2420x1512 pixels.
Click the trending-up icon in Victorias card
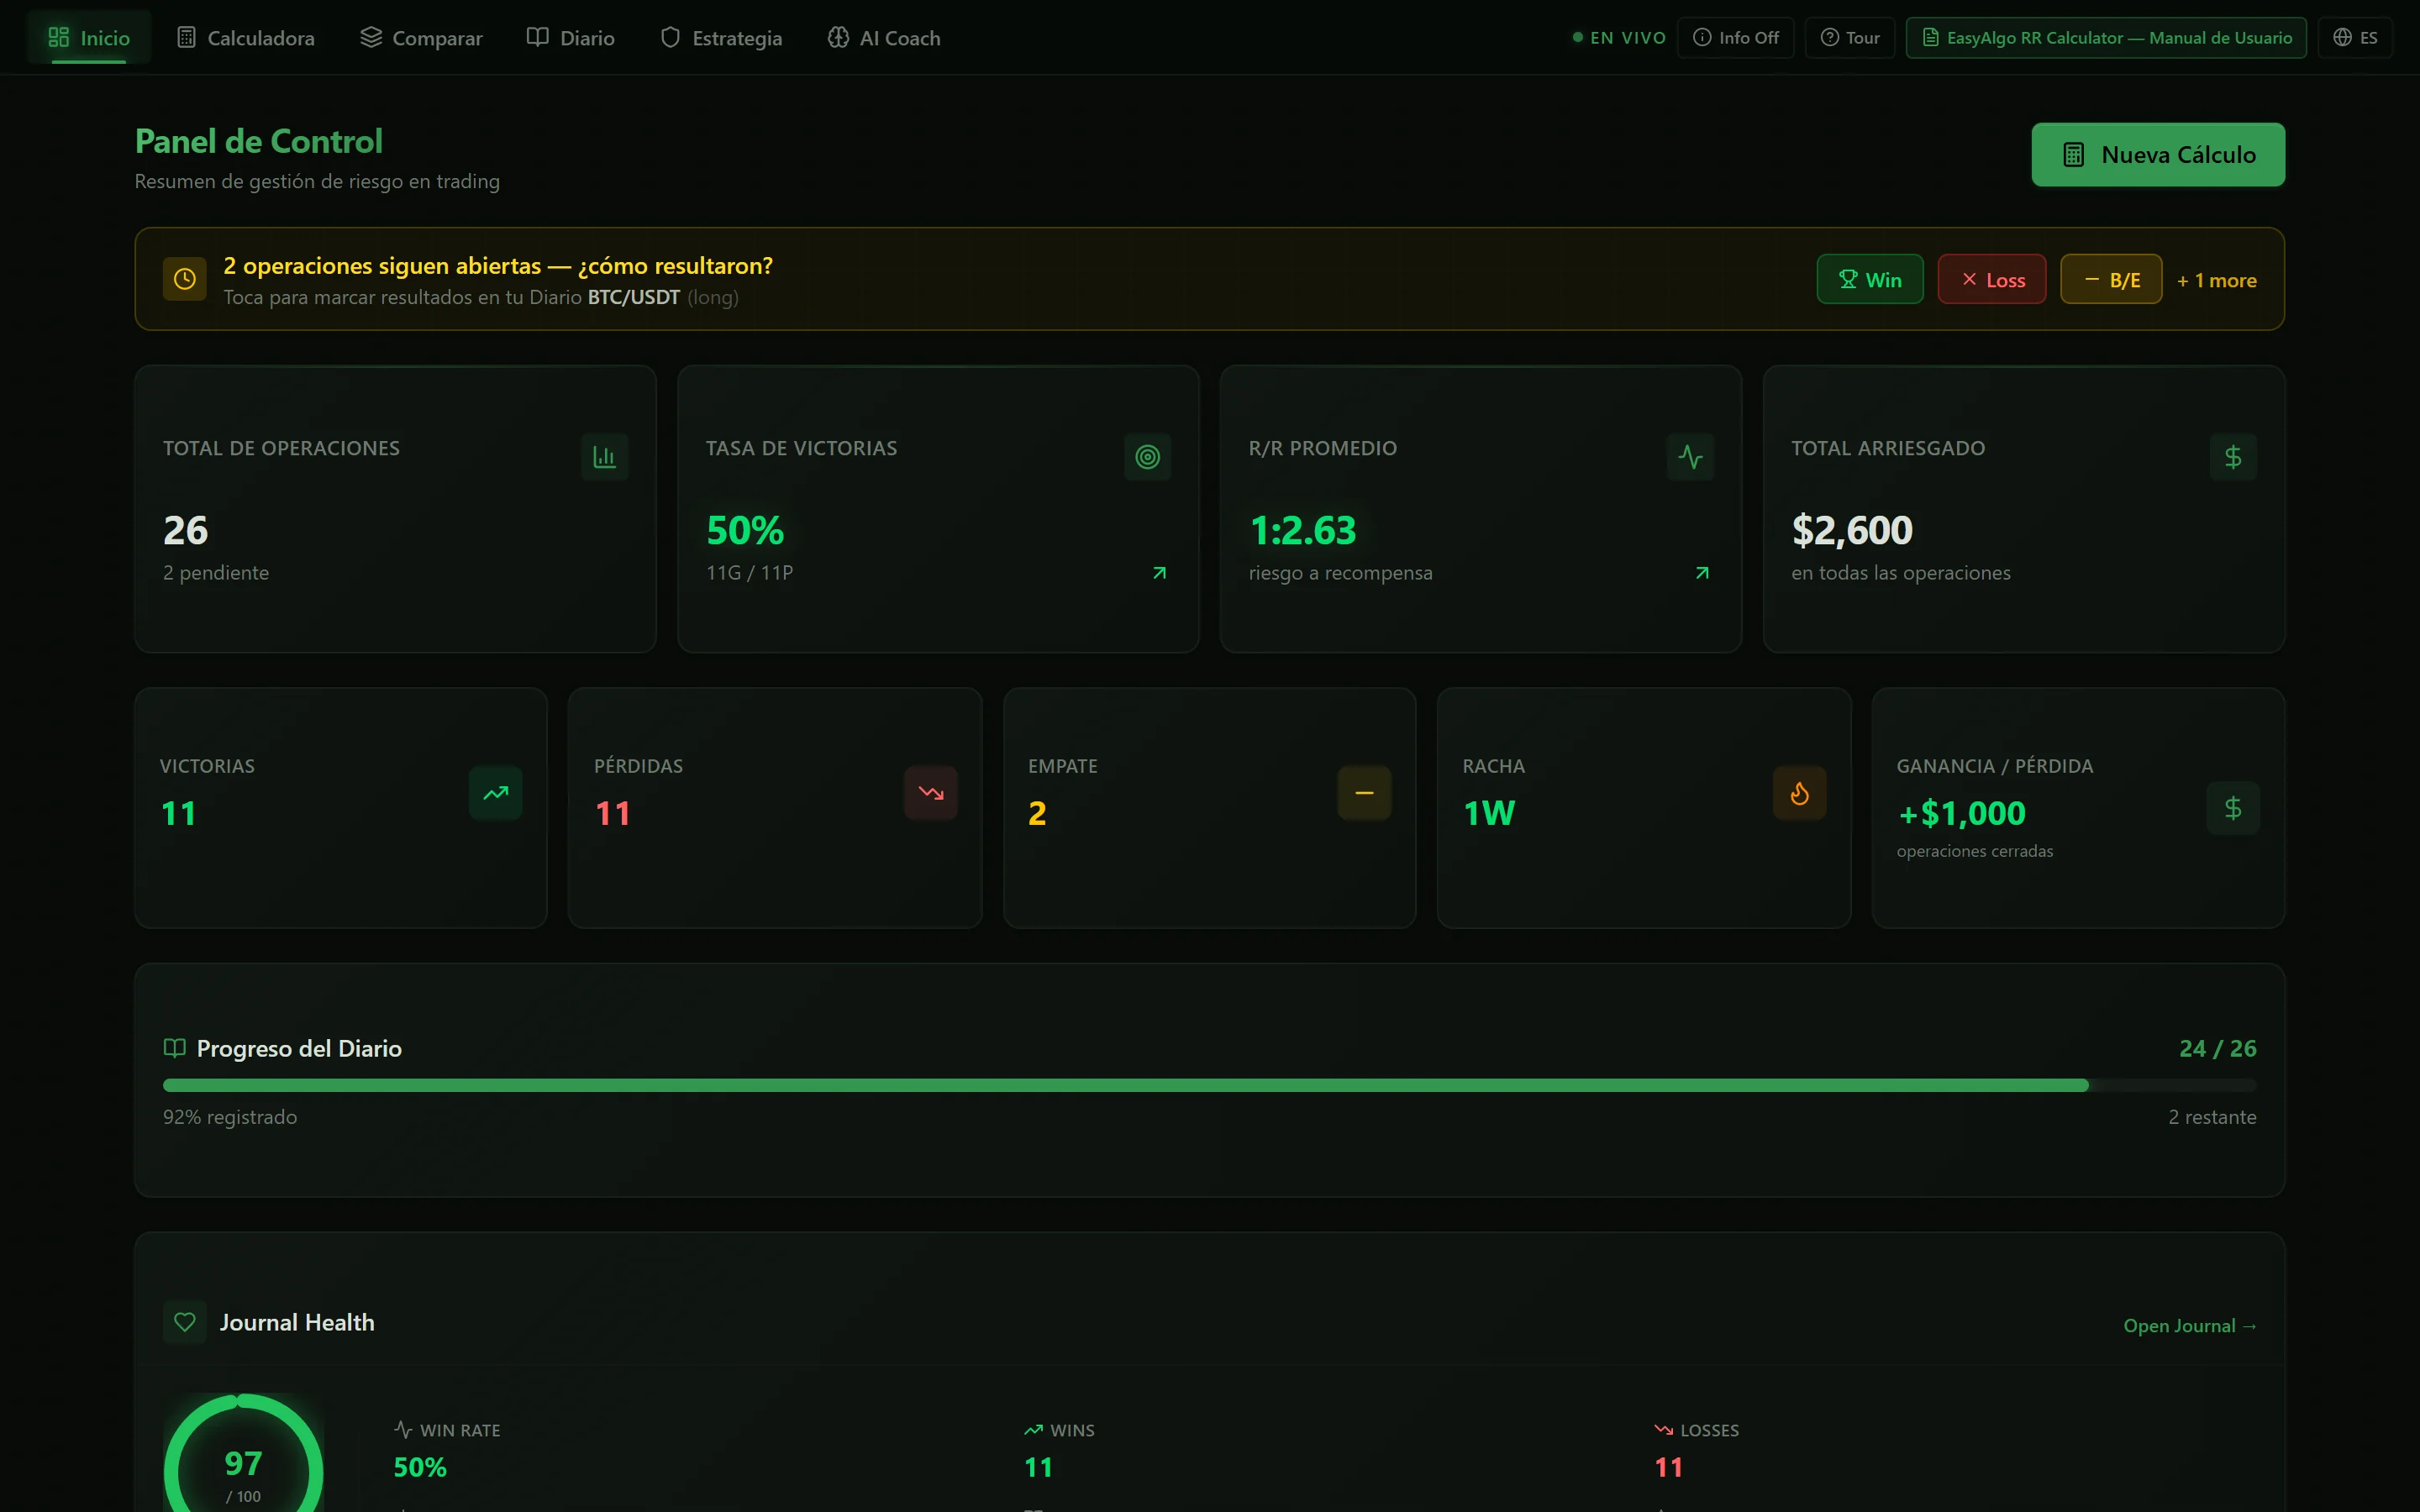[x=496, y=793]
